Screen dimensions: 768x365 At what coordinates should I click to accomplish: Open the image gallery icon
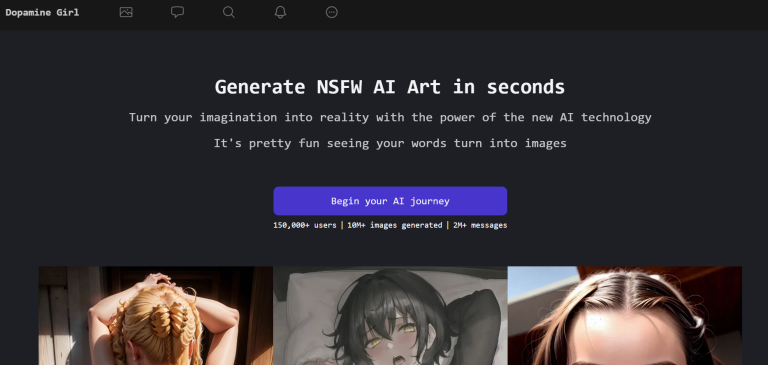point(126,12)
